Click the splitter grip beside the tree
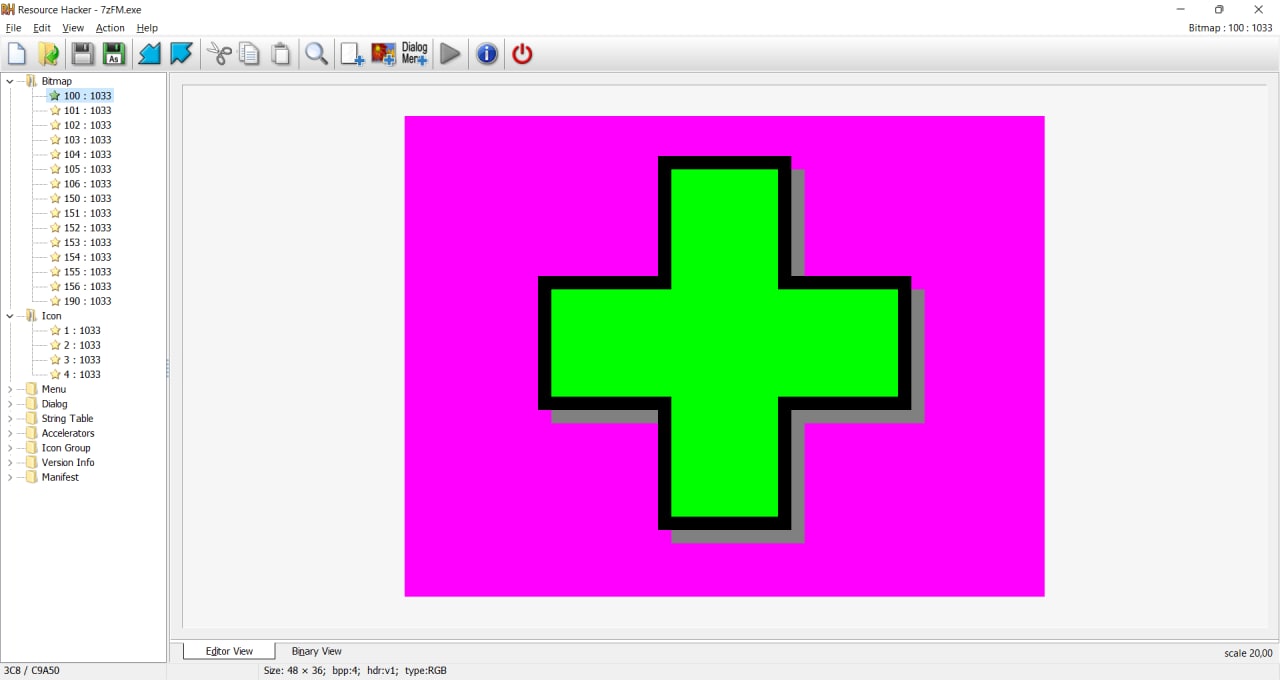Screen dimensions: 1280x680 point(168,369)
